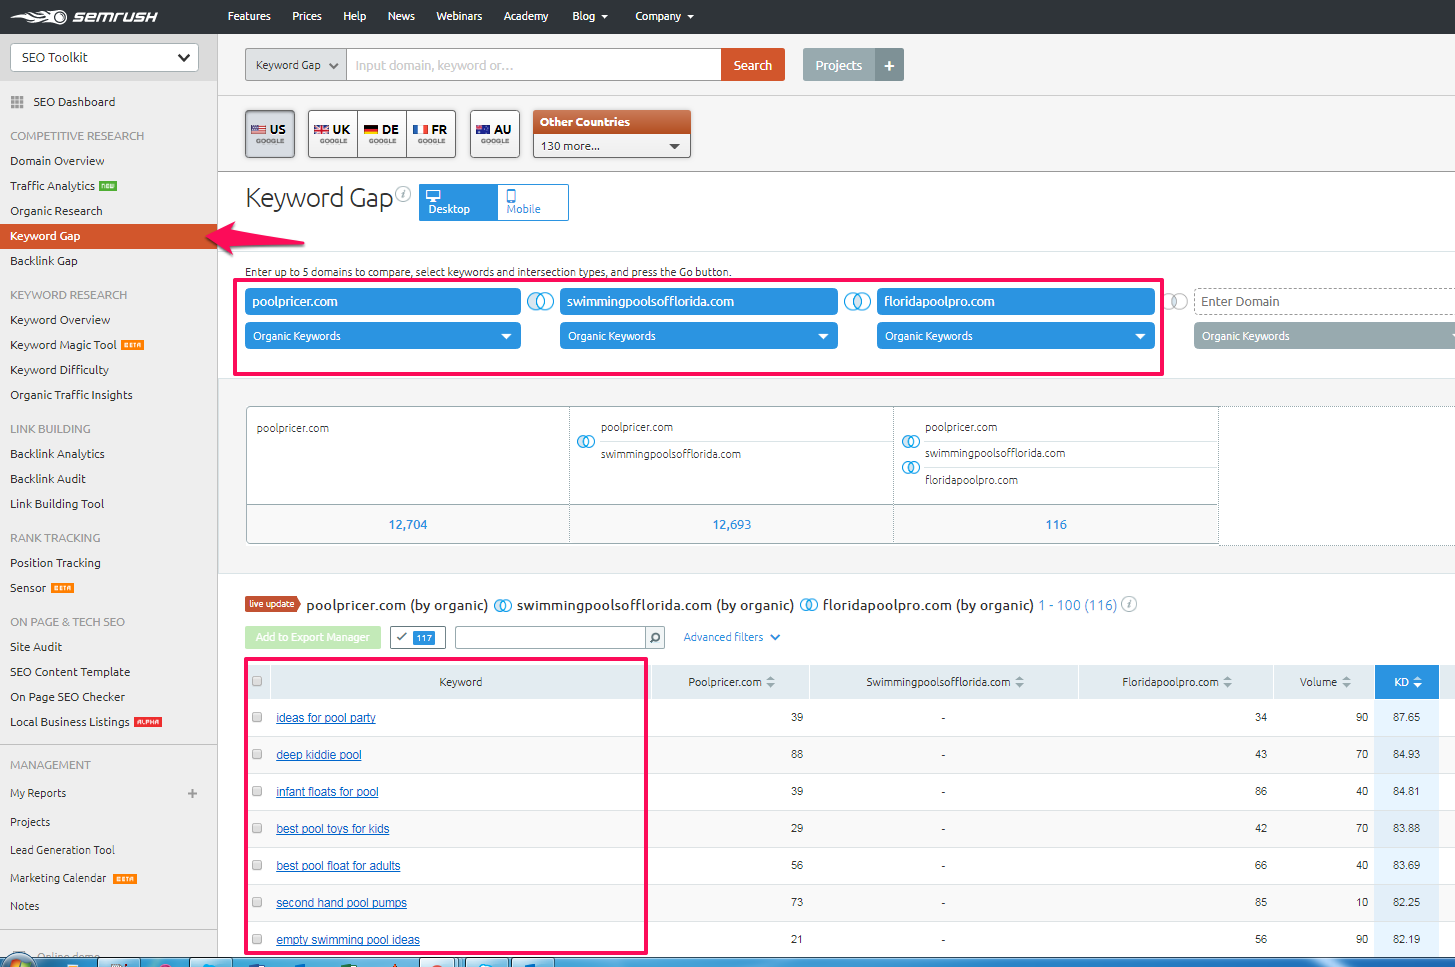Open fourth domain Organic Keywords dropdown
The image size is (1455, 967).
pos(1324,336)
